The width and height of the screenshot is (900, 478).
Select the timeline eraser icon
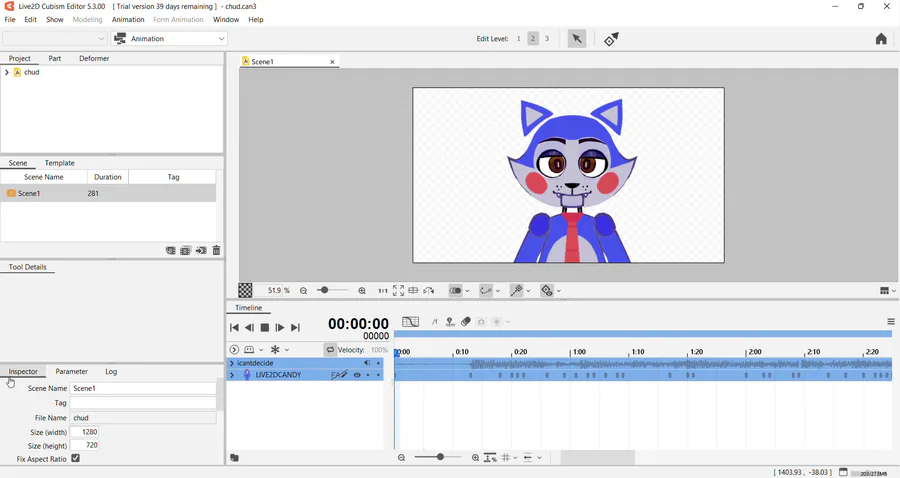[465, 322]
